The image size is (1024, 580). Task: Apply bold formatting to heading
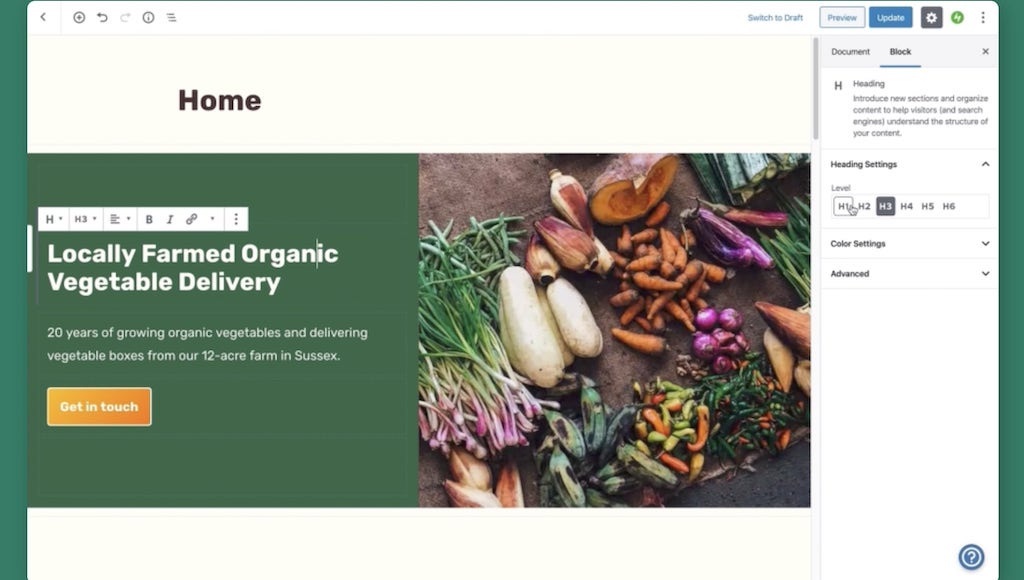[x=149, y=219]
